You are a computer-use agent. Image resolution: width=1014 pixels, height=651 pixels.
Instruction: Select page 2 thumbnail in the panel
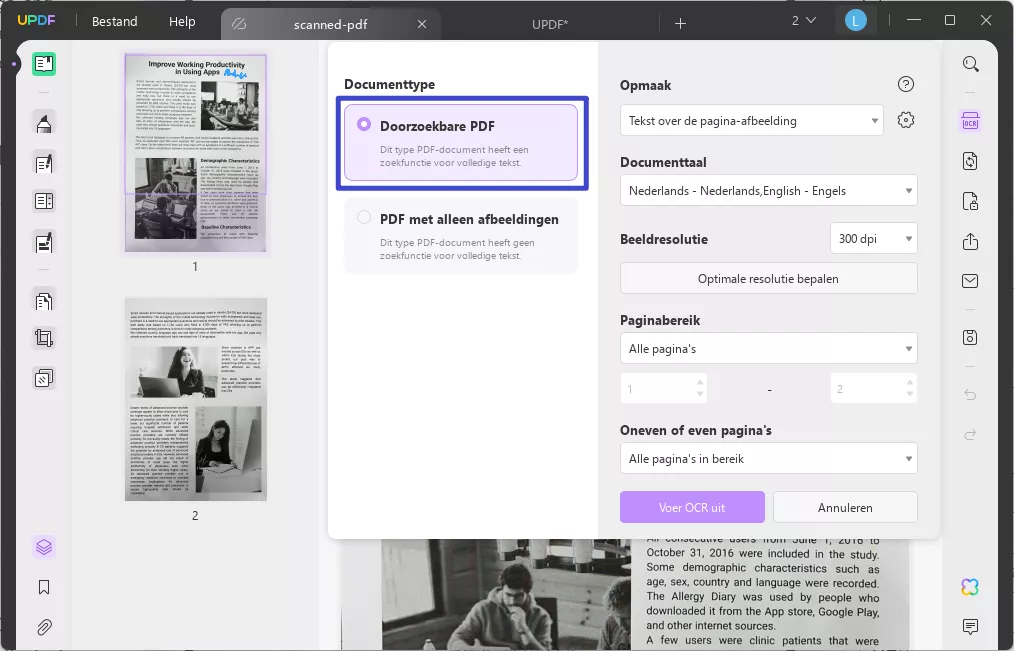pos(195,398)
